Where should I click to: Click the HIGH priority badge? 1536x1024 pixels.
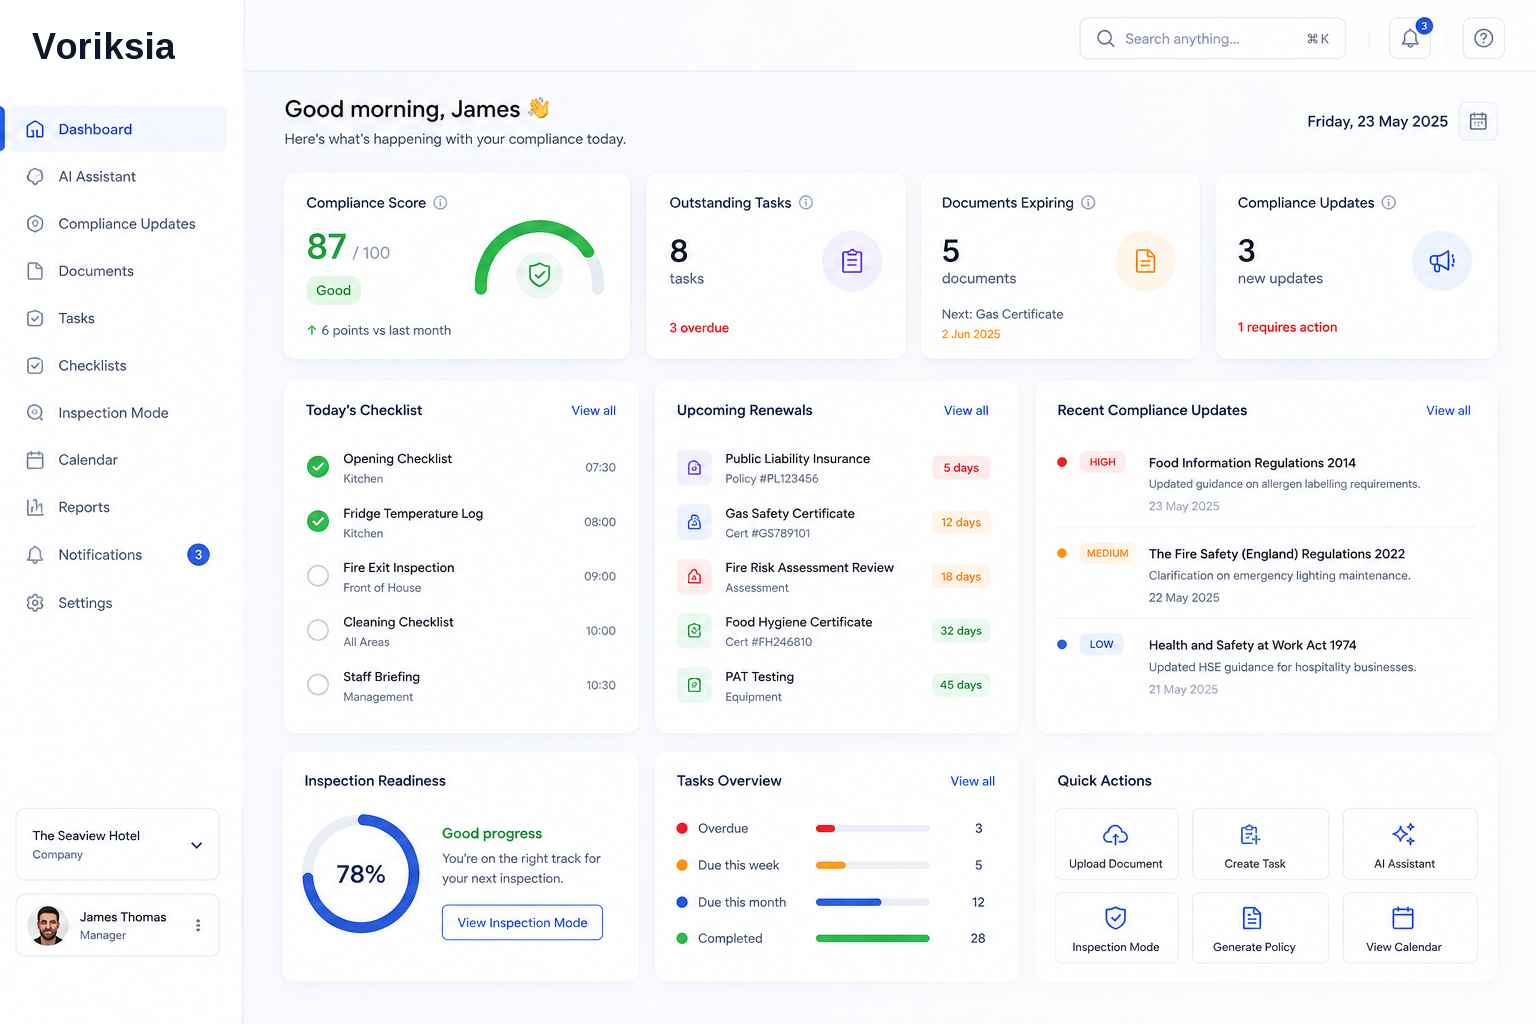pos(1102,462)
